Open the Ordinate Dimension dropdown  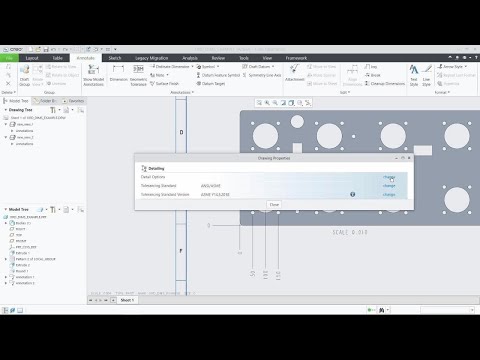point(192,67)
